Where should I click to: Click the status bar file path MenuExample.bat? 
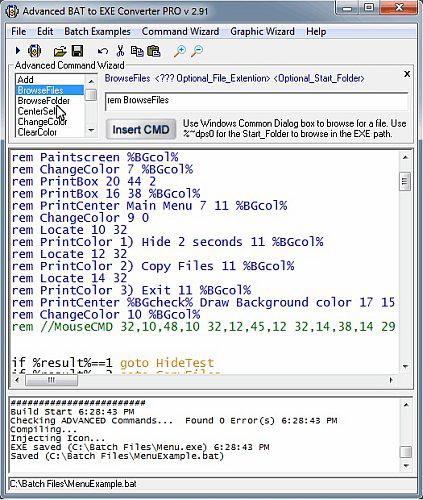(73, 484)
